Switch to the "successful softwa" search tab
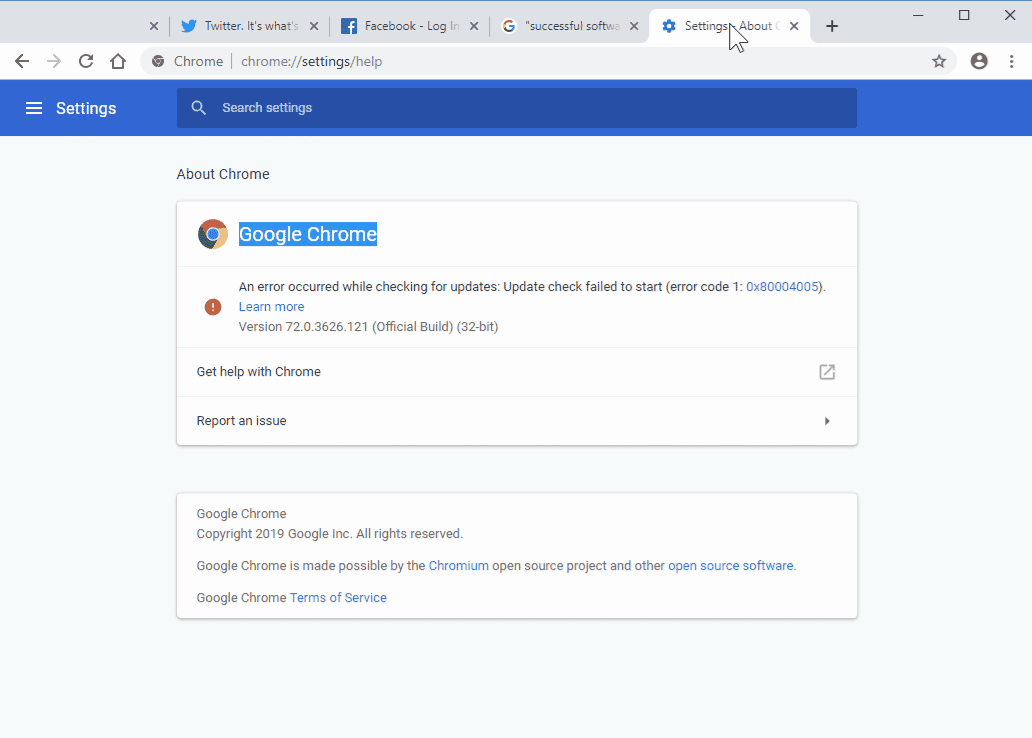 (x=571, y=26)
